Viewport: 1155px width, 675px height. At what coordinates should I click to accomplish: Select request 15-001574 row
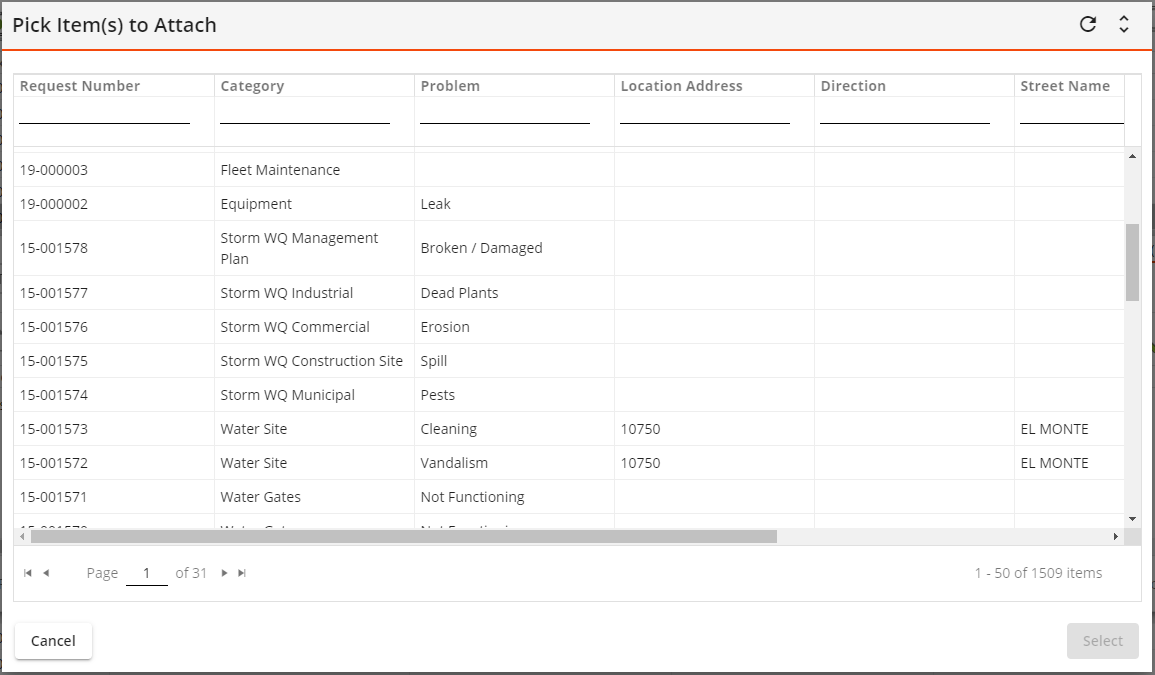(x=569, y=394)
